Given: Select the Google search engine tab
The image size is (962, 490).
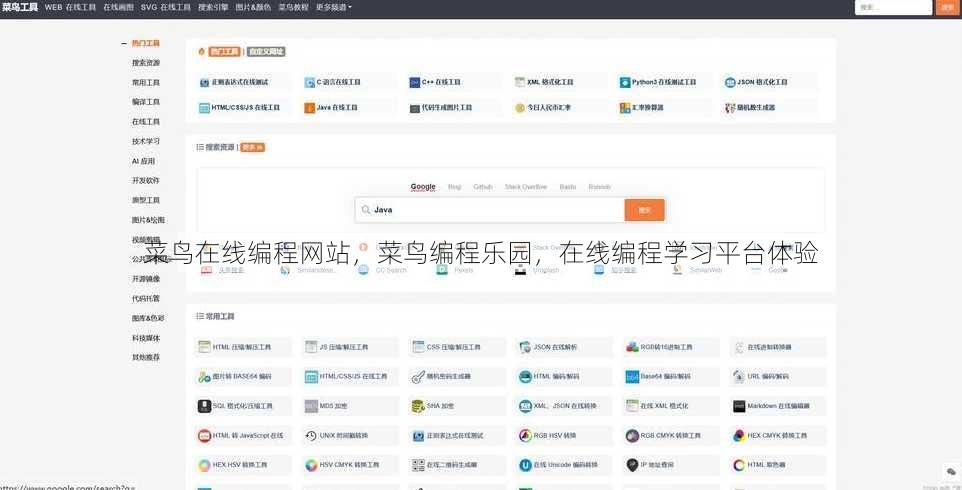Looking at the screenshot, I should point(423,187).
